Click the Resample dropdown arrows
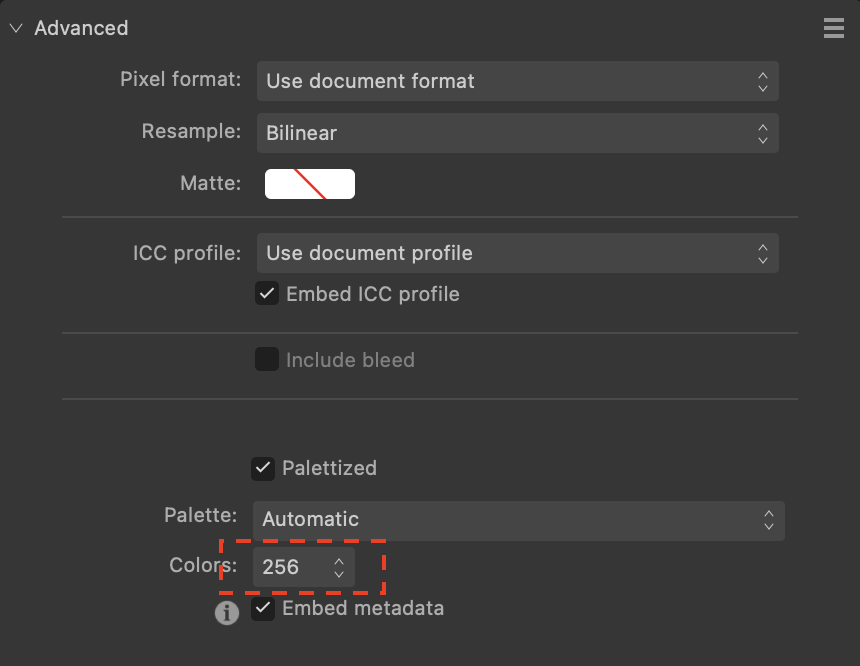Image resolution: width=860 pixels, height=666 pixels. pyautogui.click(x=763, y=133)
